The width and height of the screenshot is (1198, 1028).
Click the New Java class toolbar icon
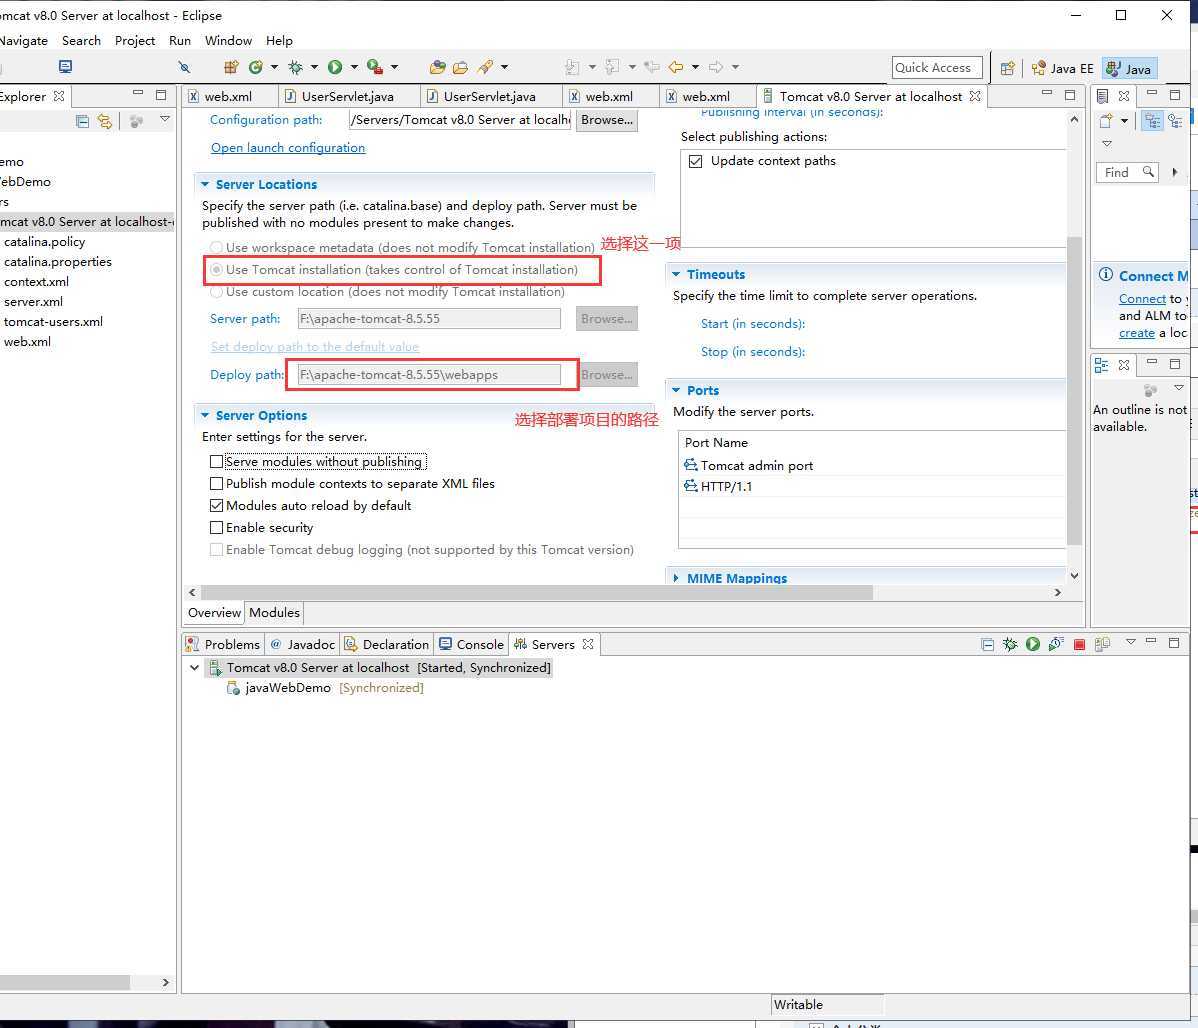pos(255,67)
